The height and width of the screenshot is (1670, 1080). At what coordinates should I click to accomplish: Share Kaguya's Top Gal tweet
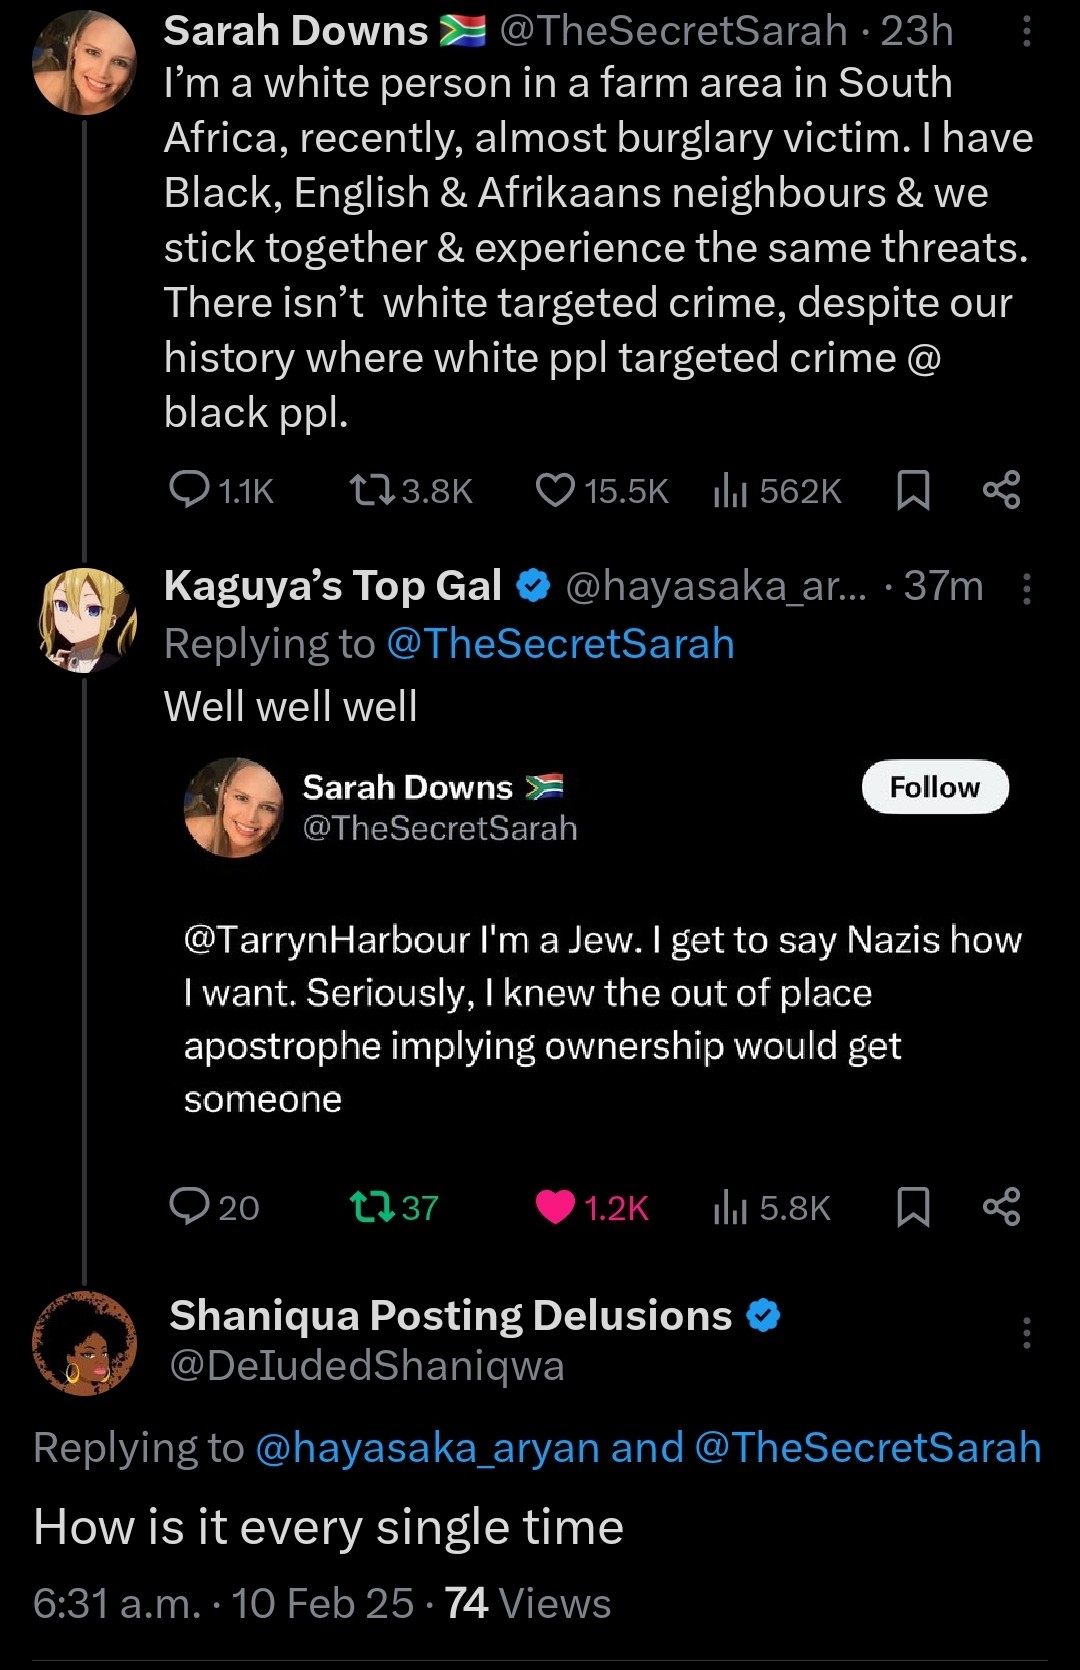pyautogui.click(x=1001, y=1207)
